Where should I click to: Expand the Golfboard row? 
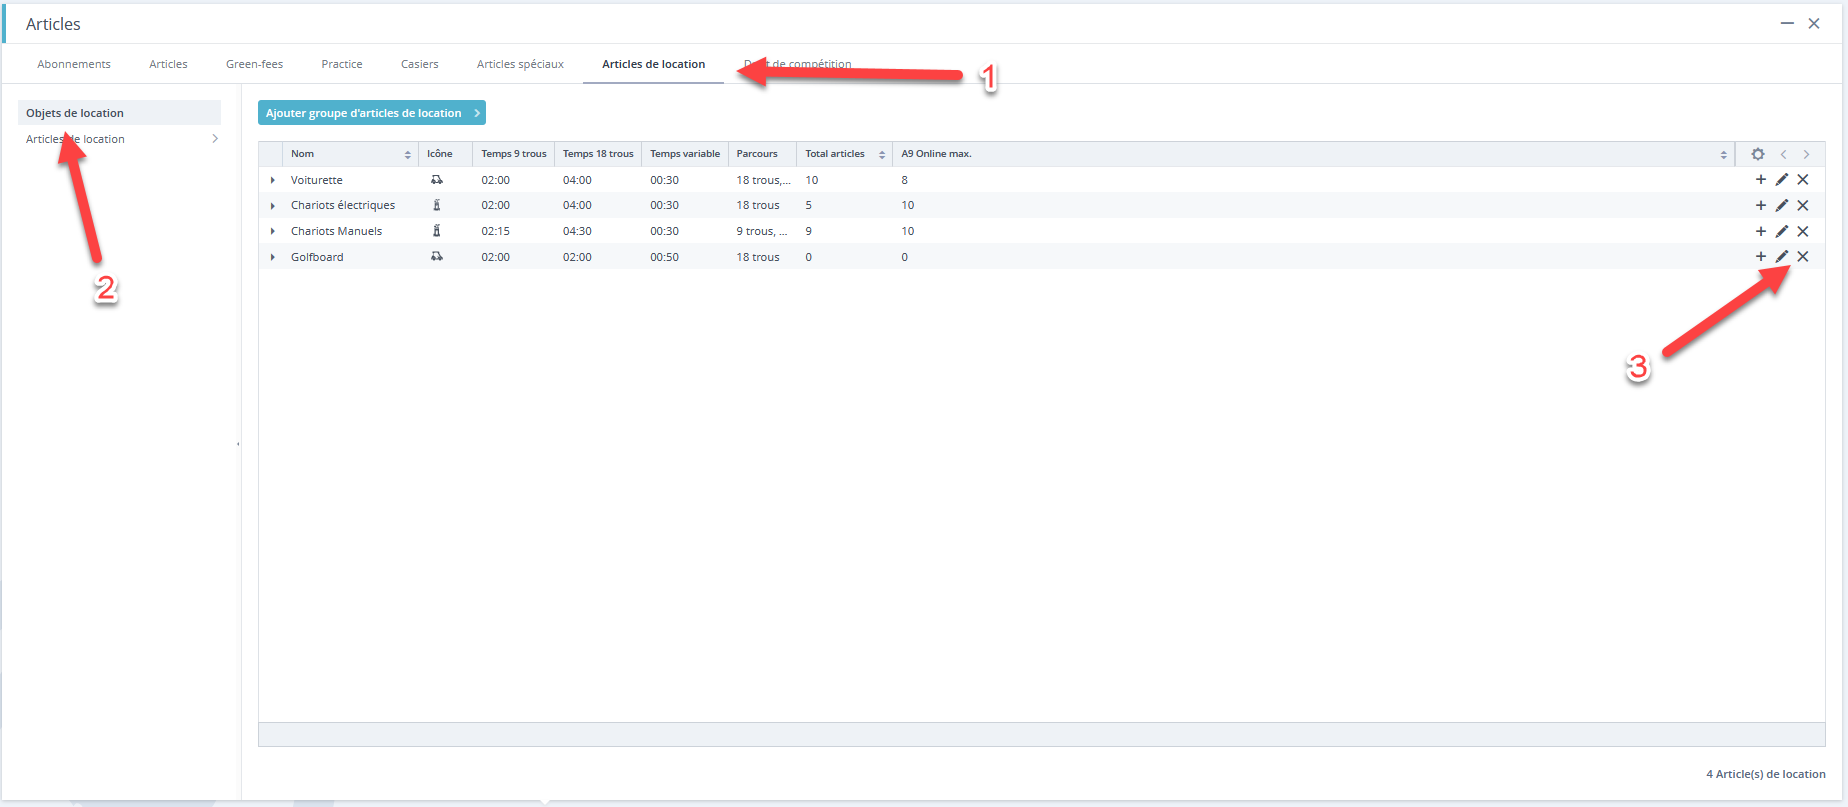click(x=272, y=257)
